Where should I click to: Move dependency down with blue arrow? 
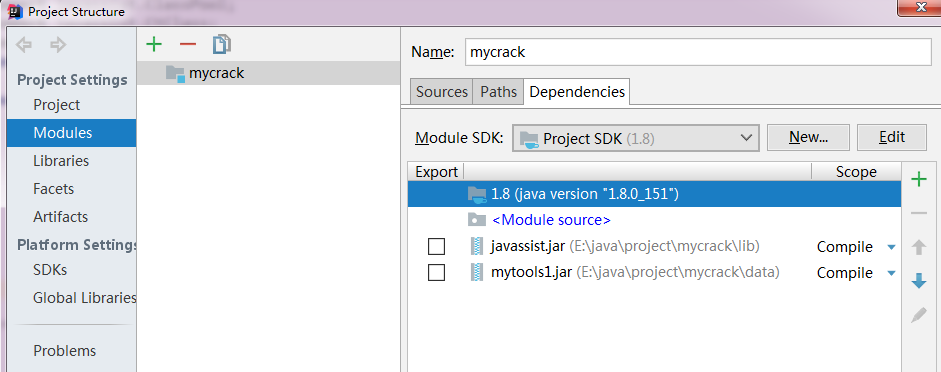919,281
